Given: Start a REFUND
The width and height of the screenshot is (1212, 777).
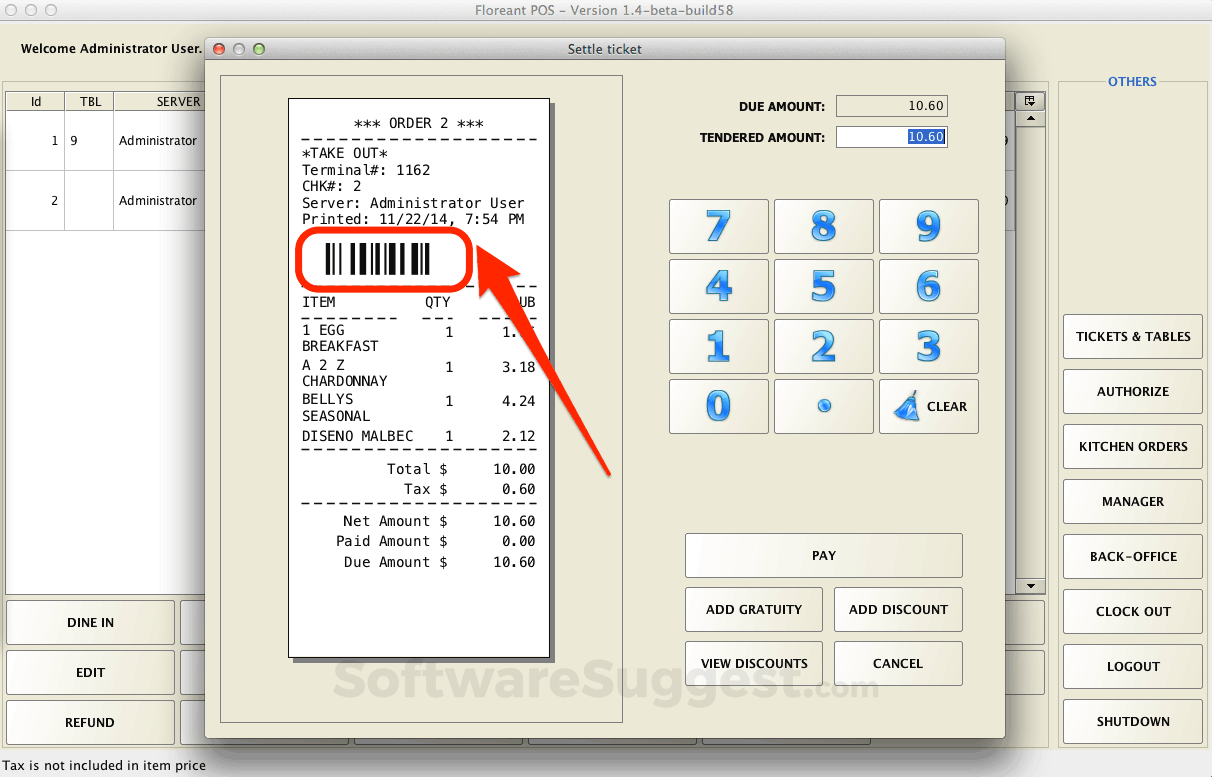Looking at the screenshot, I should (x=90, y=722).
